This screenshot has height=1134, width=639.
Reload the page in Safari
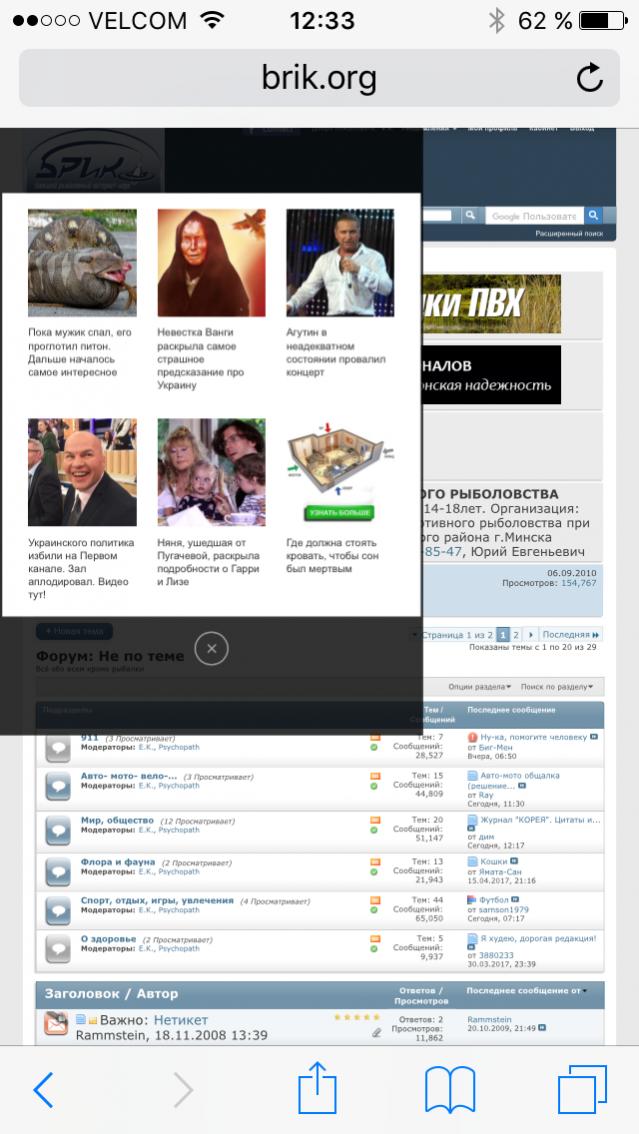coord(590,78)
